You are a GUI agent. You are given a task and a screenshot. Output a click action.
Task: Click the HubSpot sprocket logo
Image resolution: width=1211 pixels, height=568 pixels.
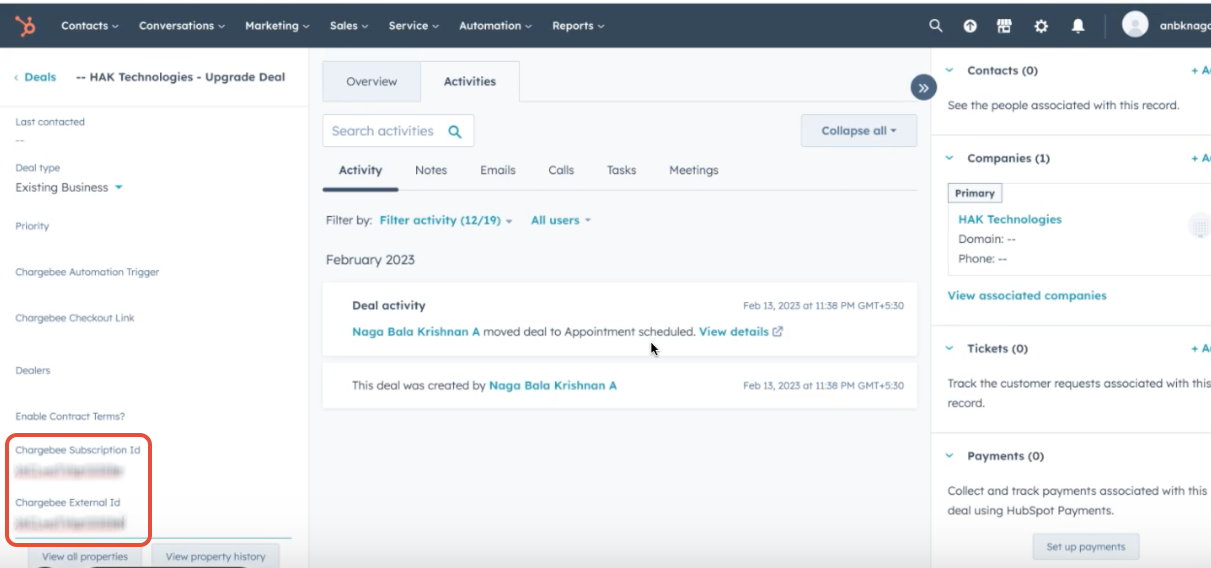pos(25,26)
